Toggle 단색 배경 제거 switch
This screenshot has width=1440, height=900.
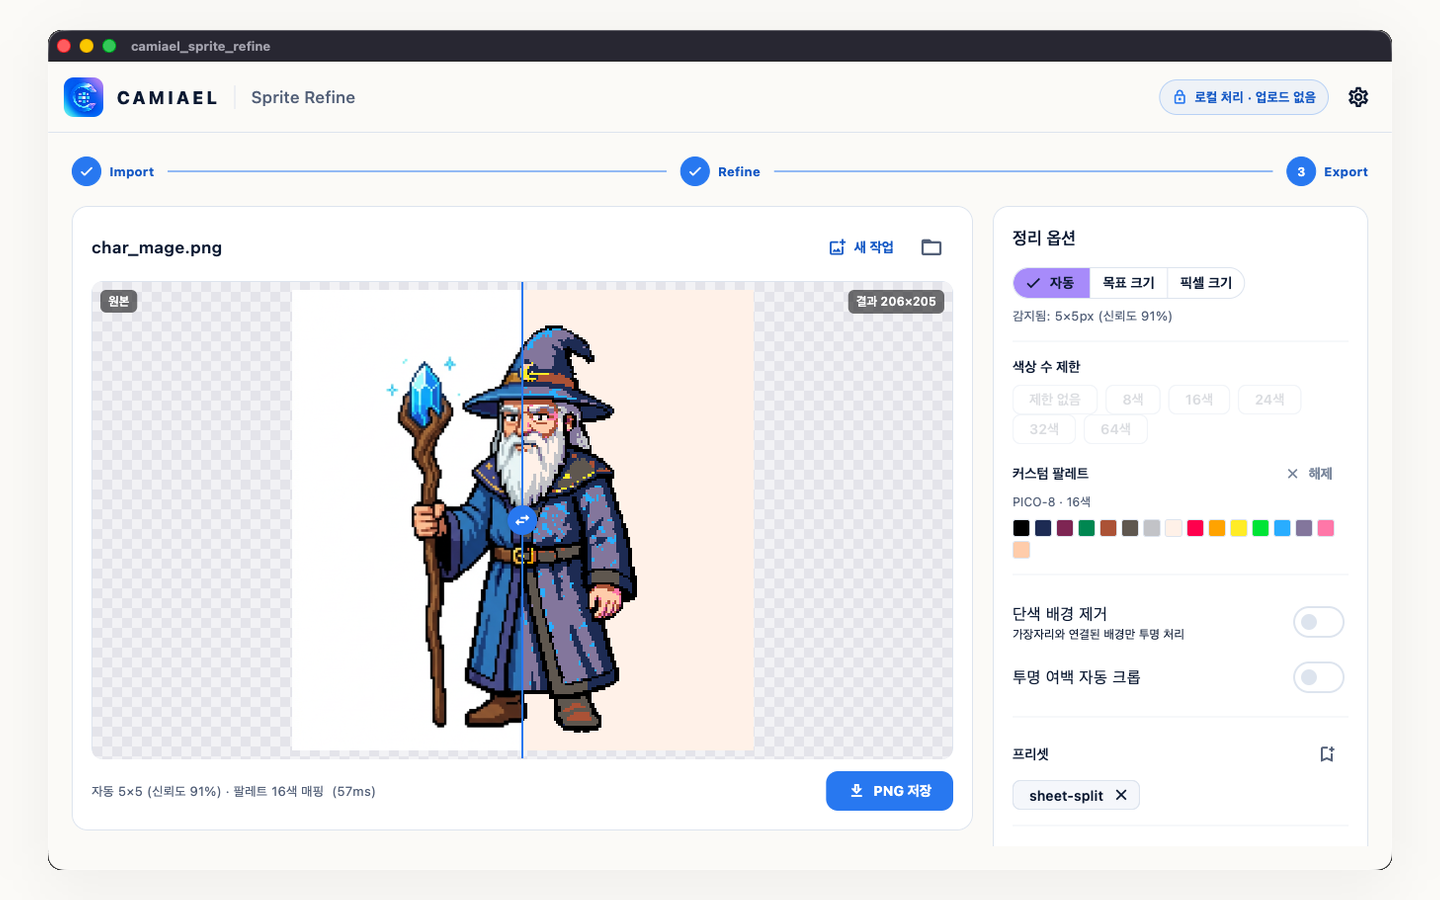click(1318, 622)
